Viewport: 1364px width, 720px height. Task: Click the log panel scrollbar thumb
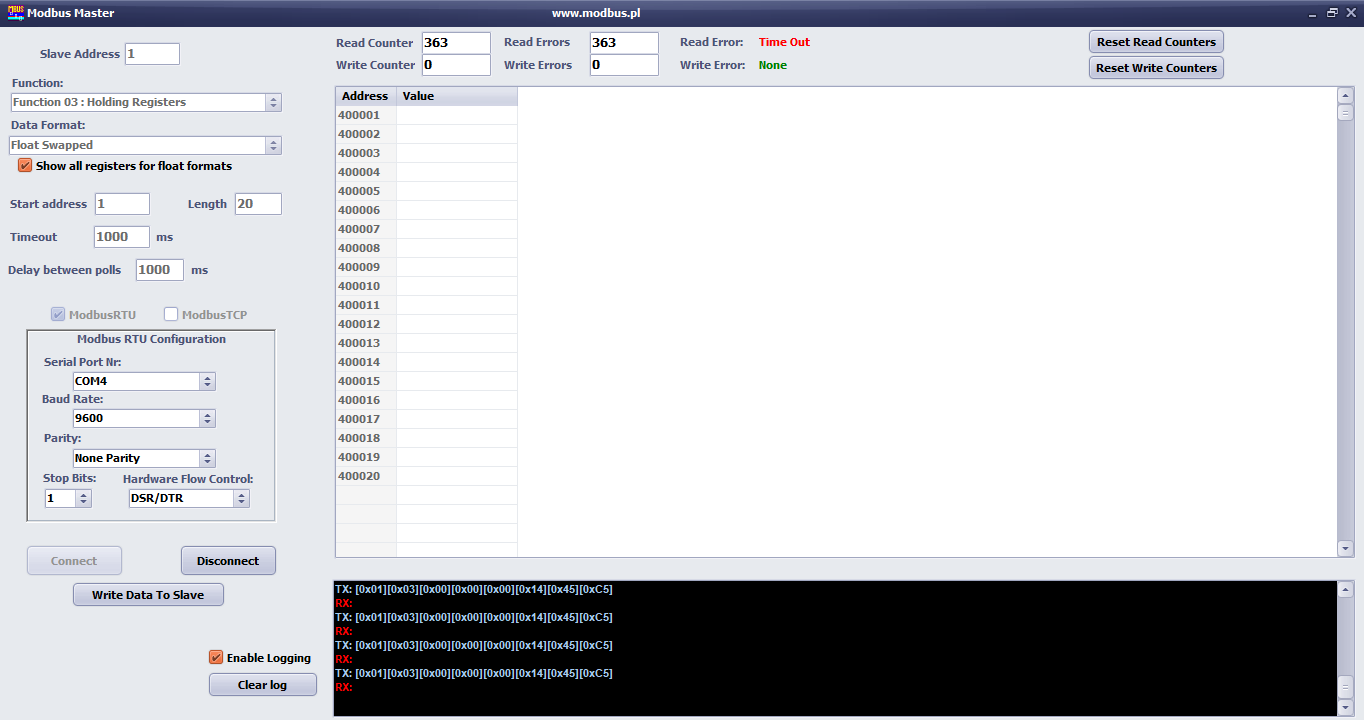point(1345,688)
